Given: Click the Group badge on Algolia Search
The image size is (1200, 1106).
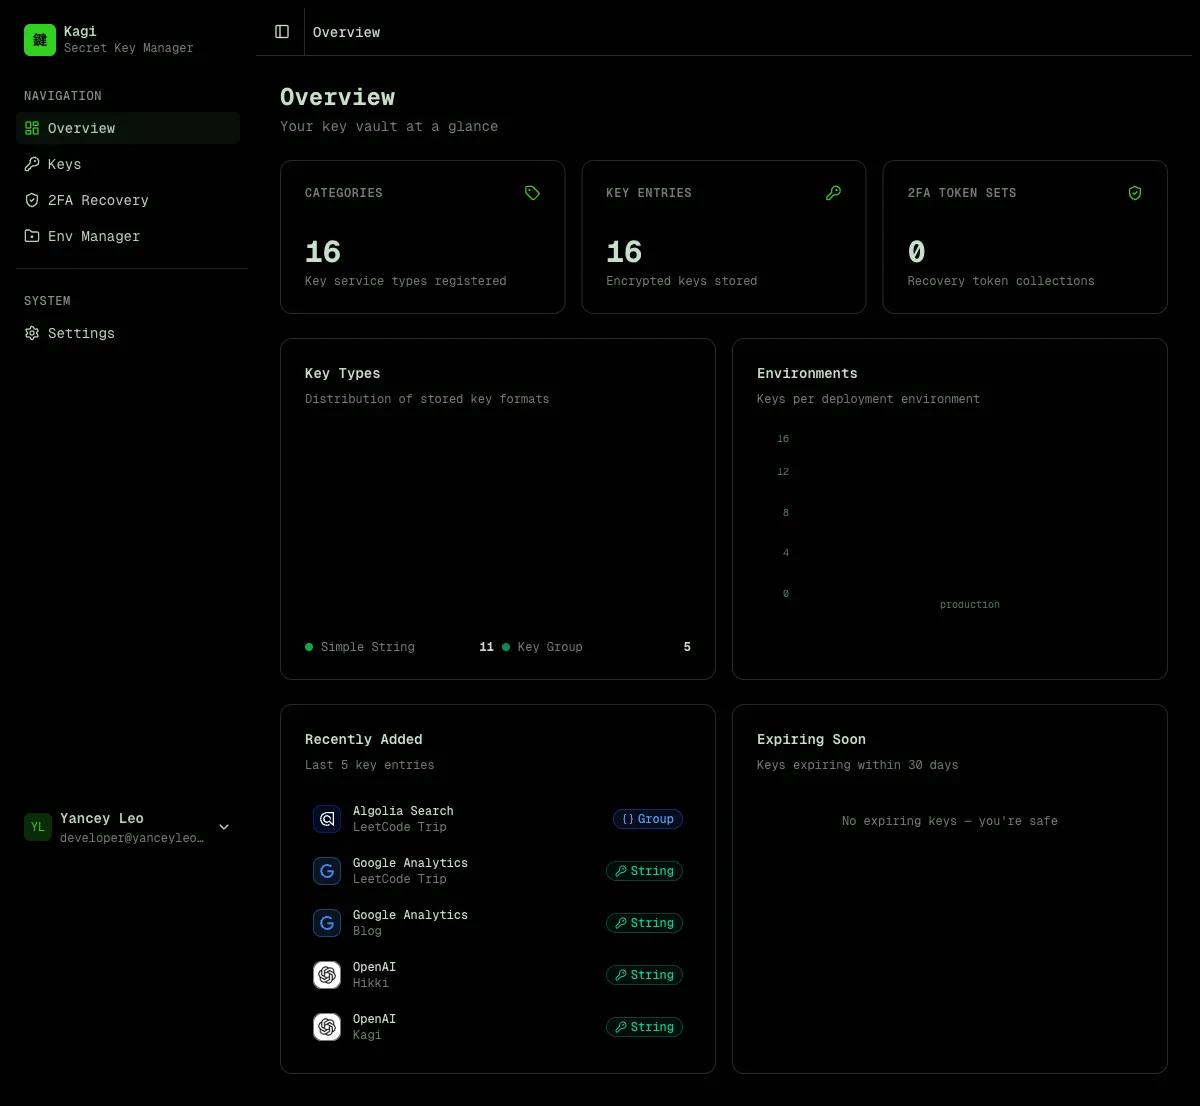Looking at the screenshot, I should tap(648, 819).
